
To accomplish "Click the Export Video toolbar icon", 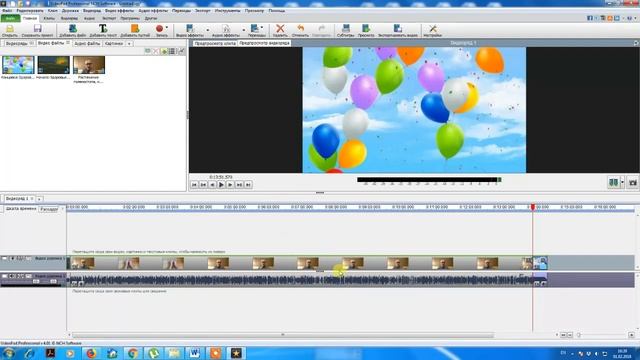I will [398, 28].
